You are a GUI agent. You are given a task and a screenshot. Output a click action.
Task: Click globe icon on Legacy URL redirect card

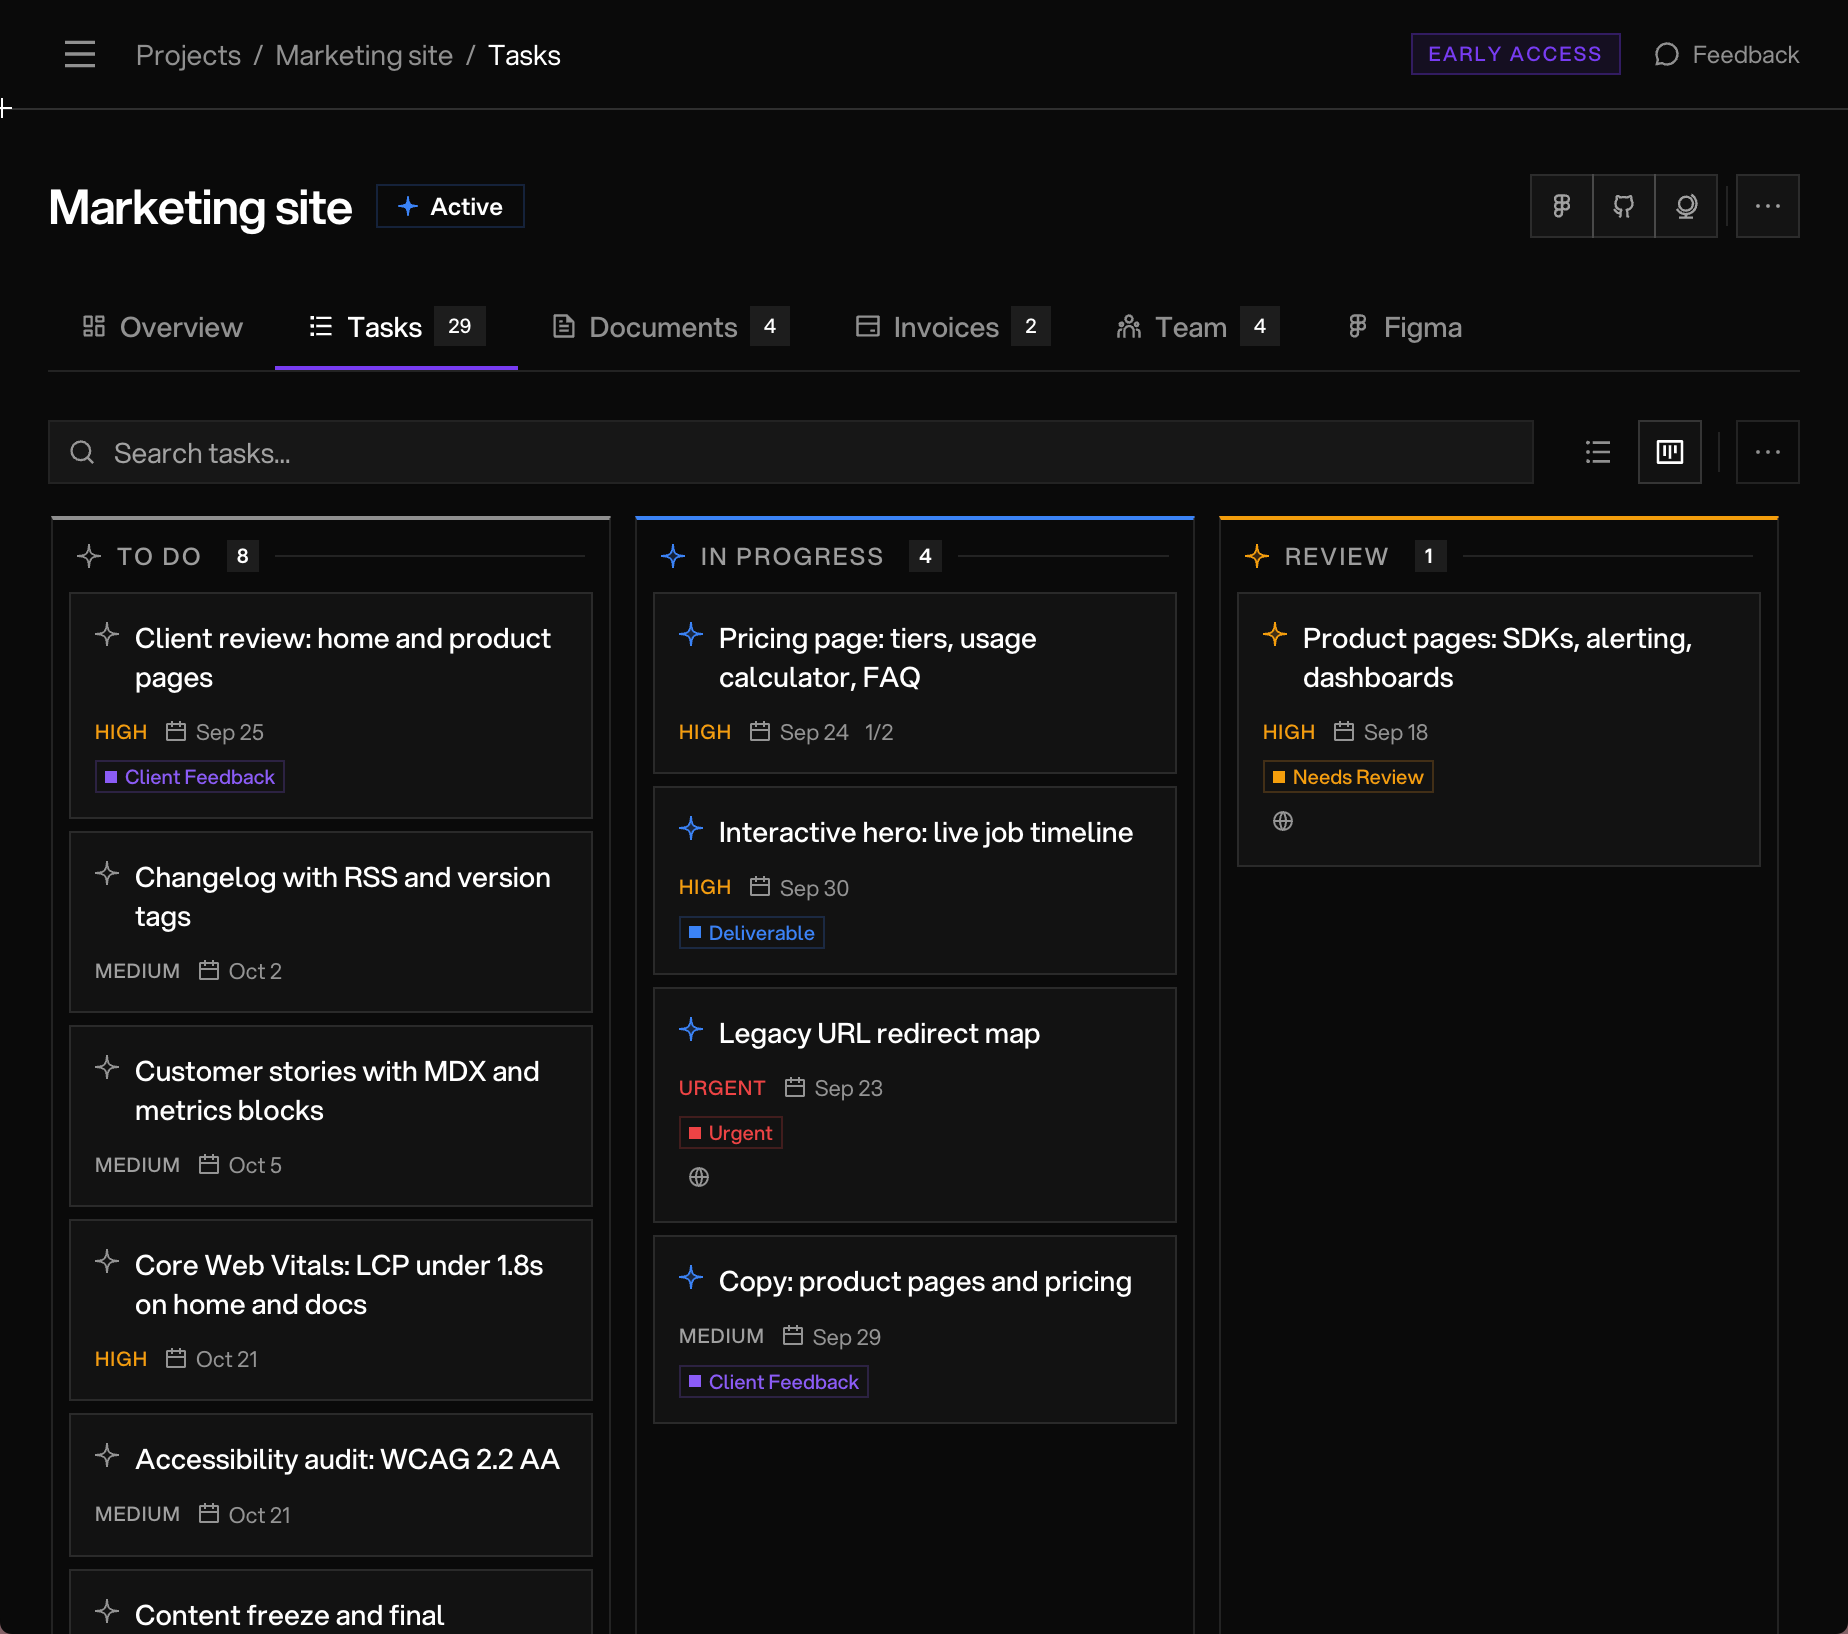[x=699, y=1177]
